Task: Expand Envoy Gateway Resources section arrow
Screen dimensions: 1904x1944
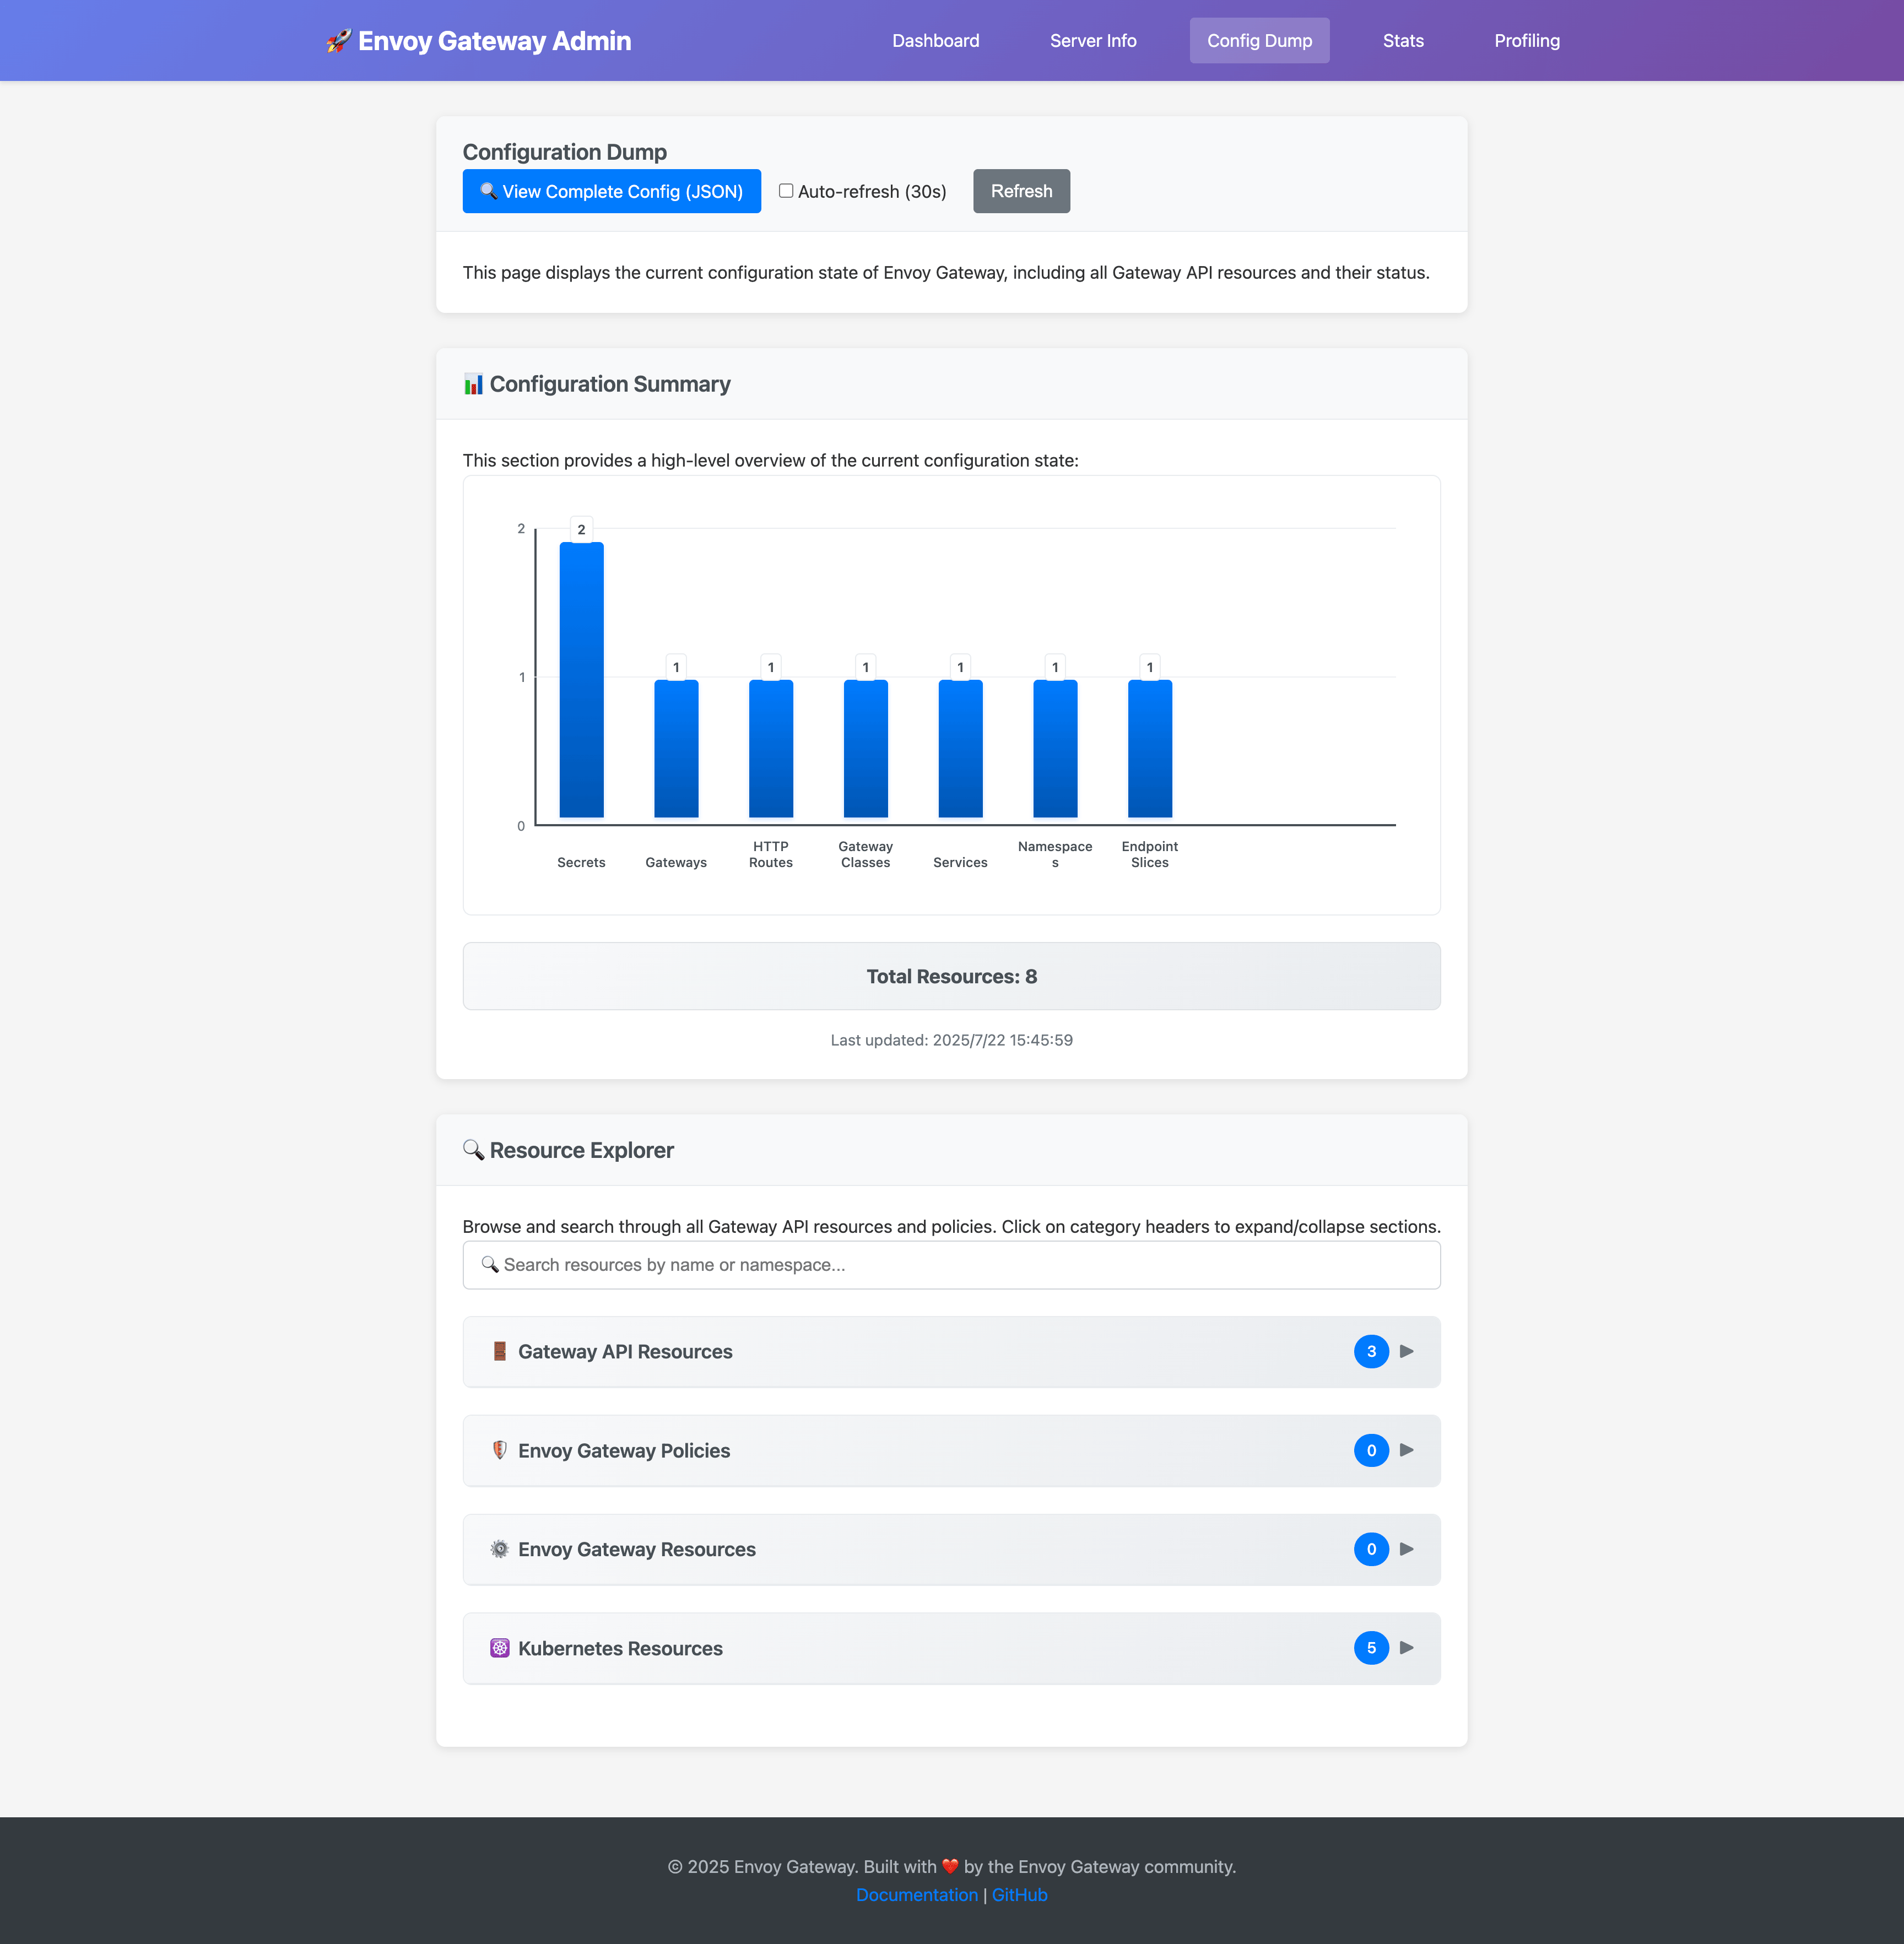Action: click(x=1407, y=1549)
